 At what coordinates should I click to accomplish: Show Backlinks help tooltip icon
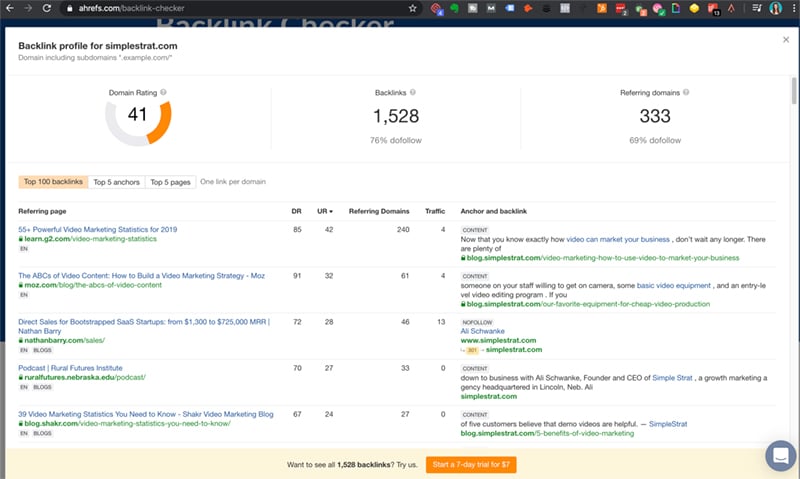pyautogui.click(x=413, y=92)
